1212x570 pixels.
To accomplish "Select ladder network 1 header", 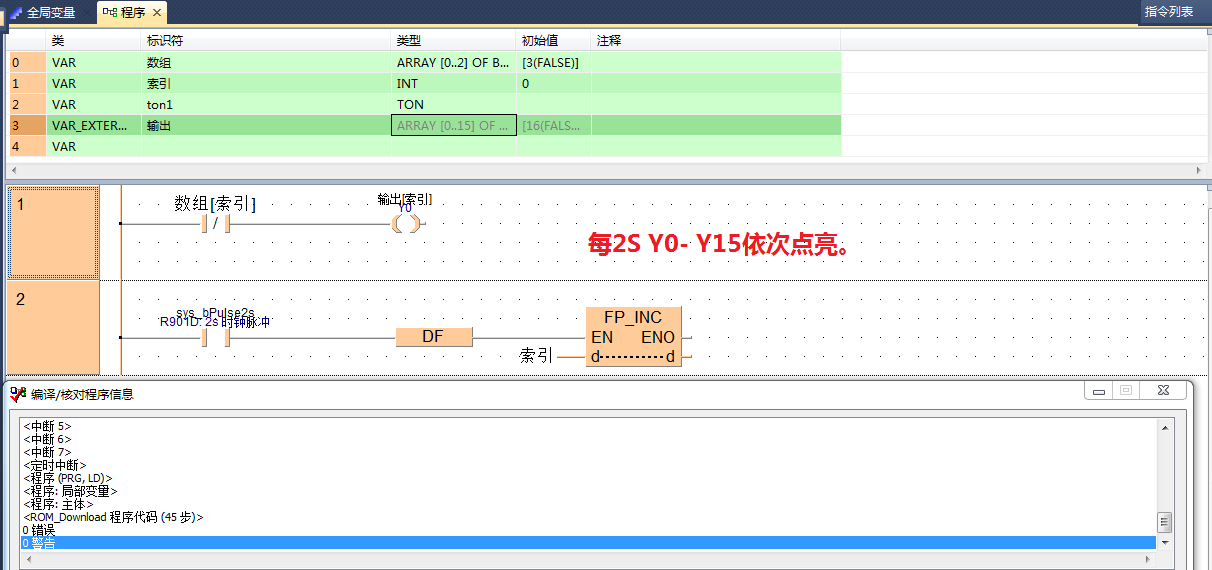I will click(x=53, y=232).
